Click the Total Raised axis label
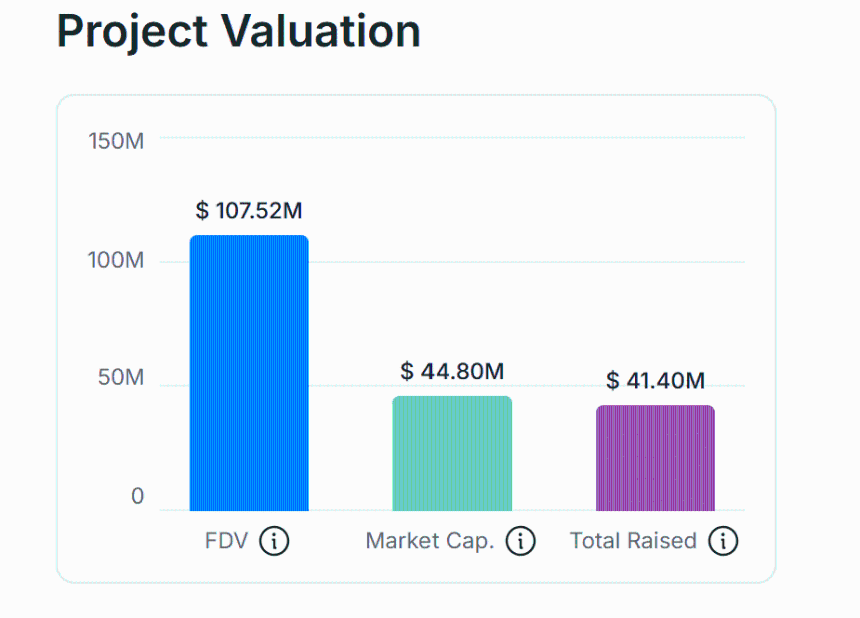This screenshot has height=618, width=860. coord(633,541)
